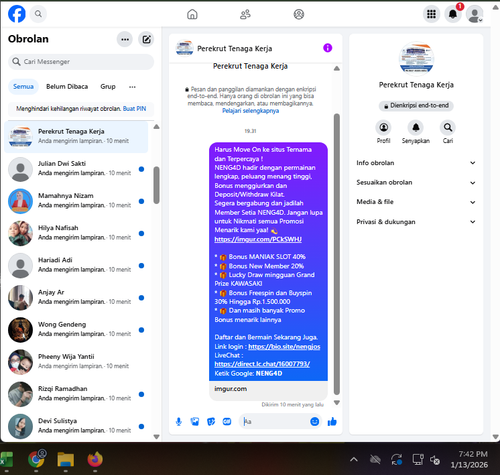Open the Profil icon button

point(384,127)
